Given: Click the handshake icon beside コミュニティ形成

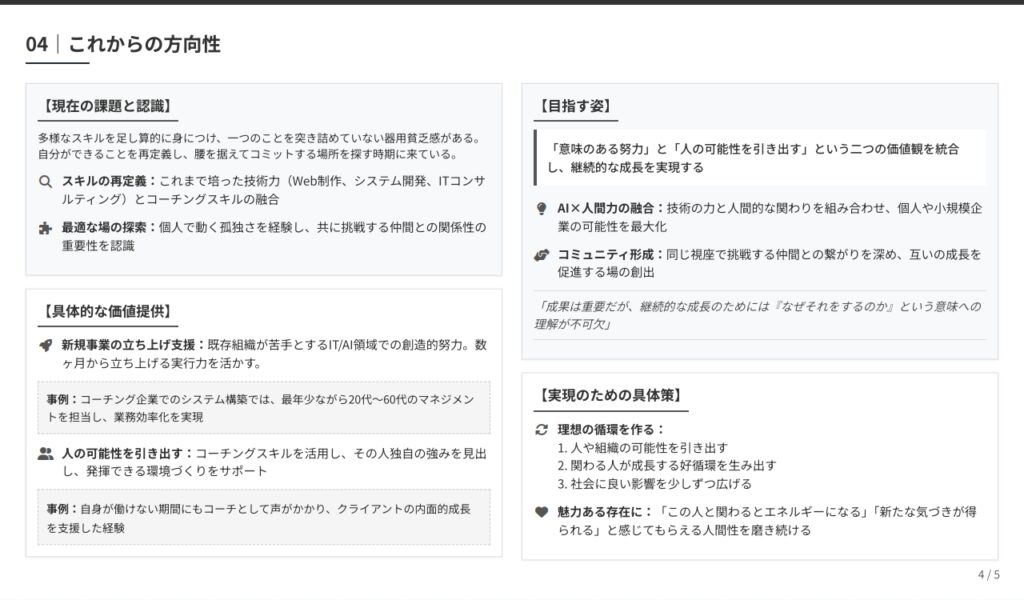Looking at the screenshot, I should point(541,255).
